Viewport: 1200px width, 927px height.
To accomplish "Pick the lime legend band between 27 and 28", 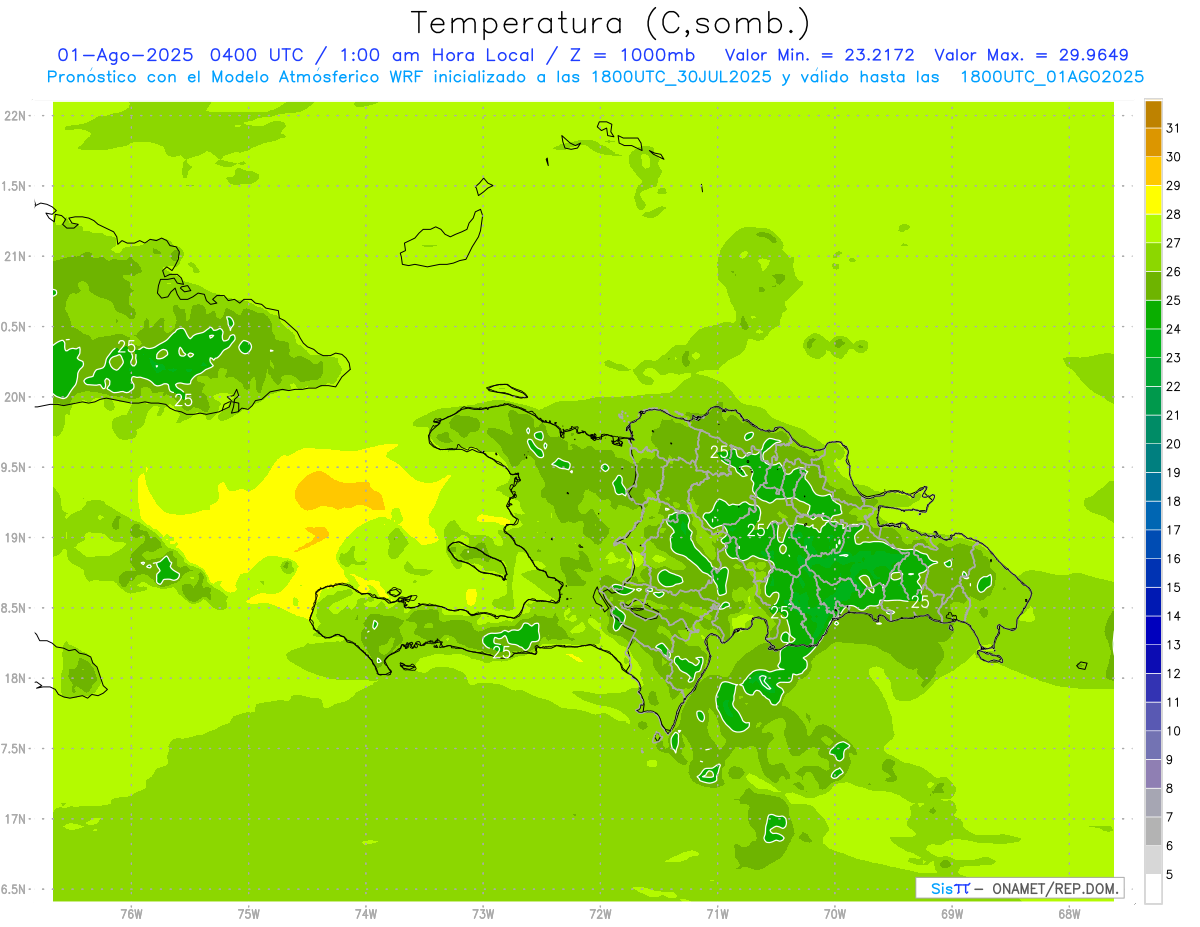I will click(x=1153, y=229).
